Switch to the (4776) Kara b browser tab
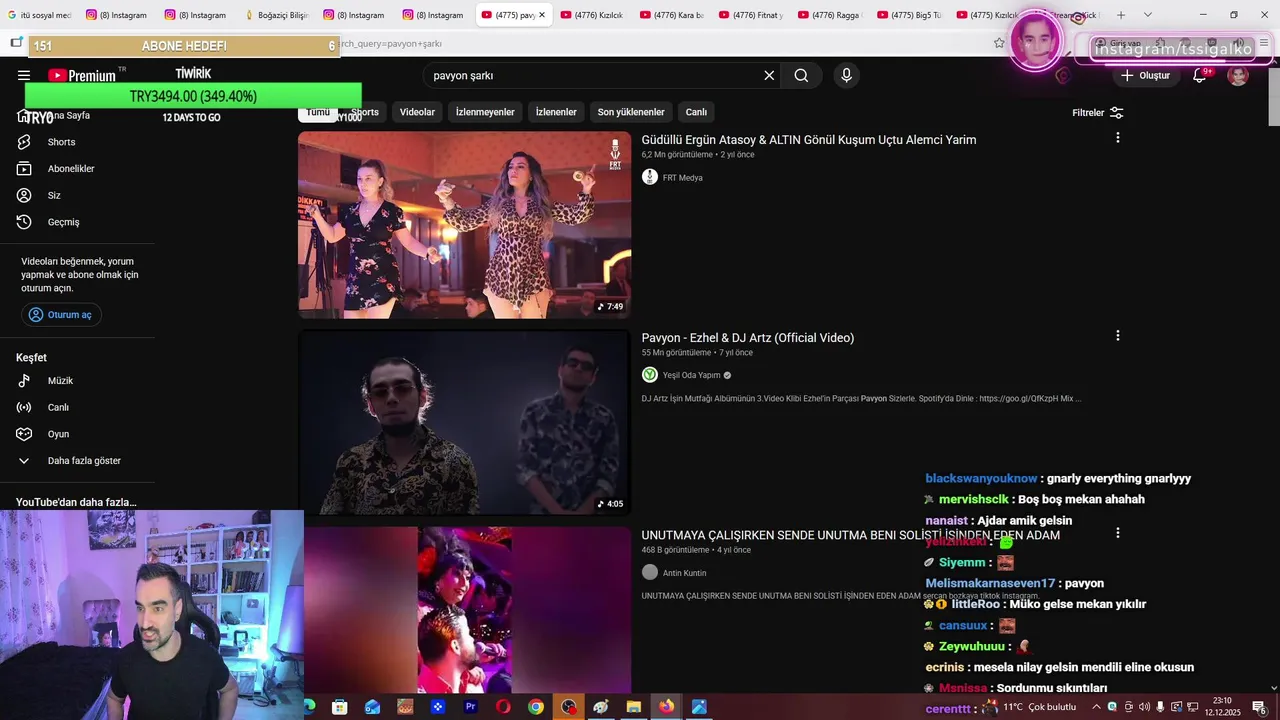 tap(671, 15)
